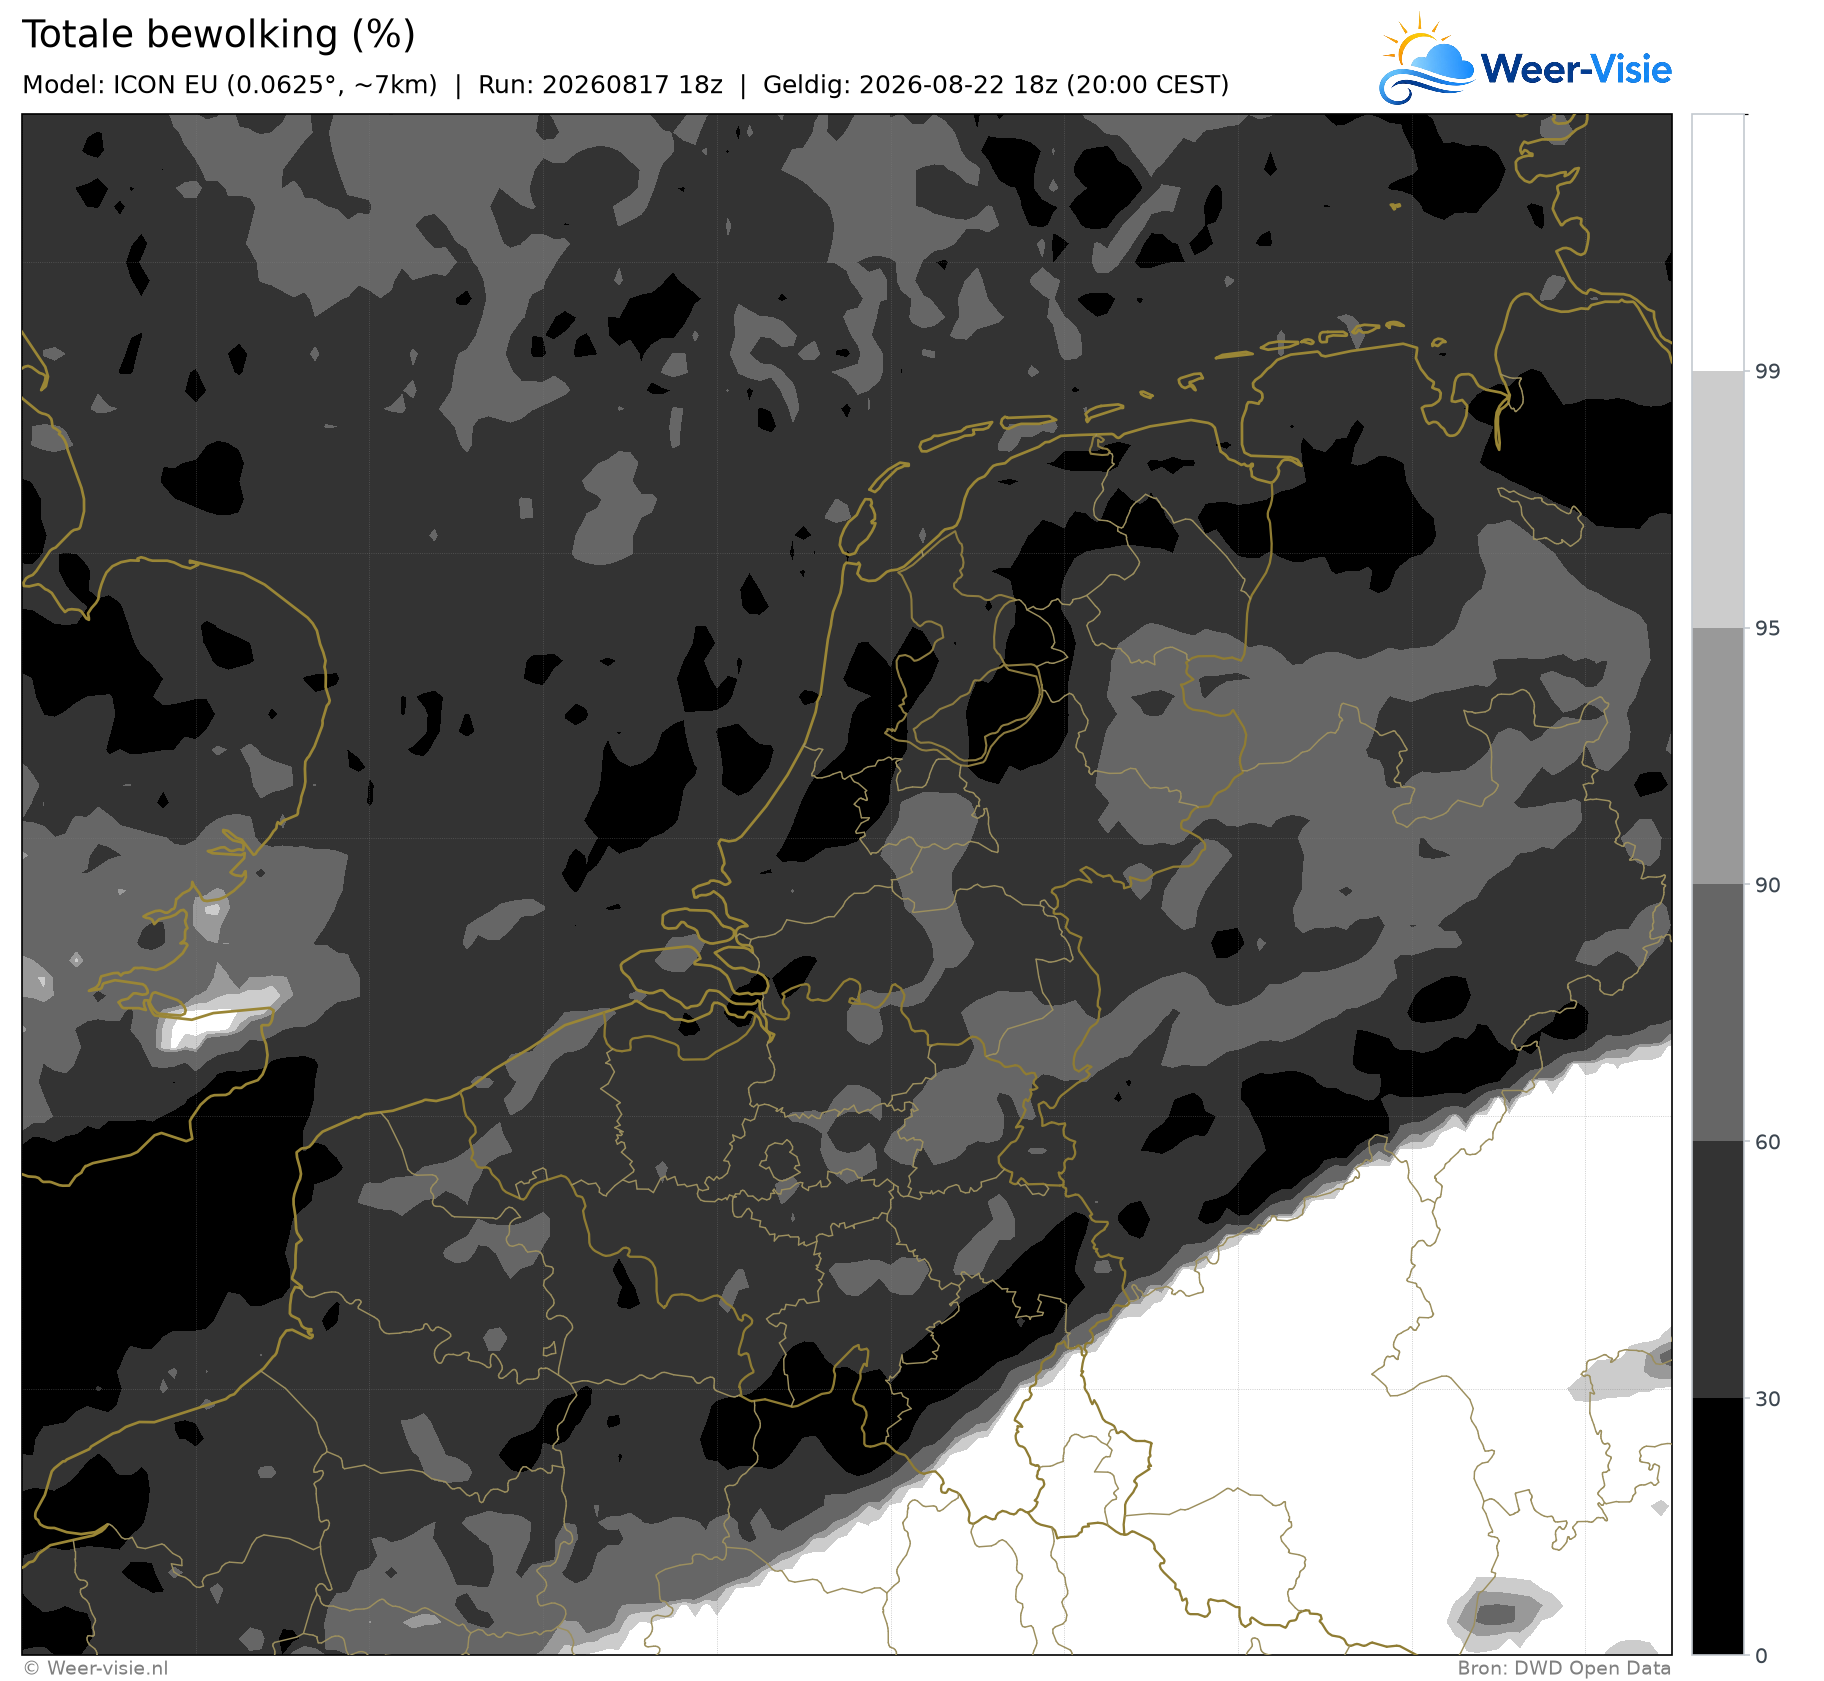Click the Bron: DWD Open Data credit
The image size is (1824, 1681).
(1564, 1668)
